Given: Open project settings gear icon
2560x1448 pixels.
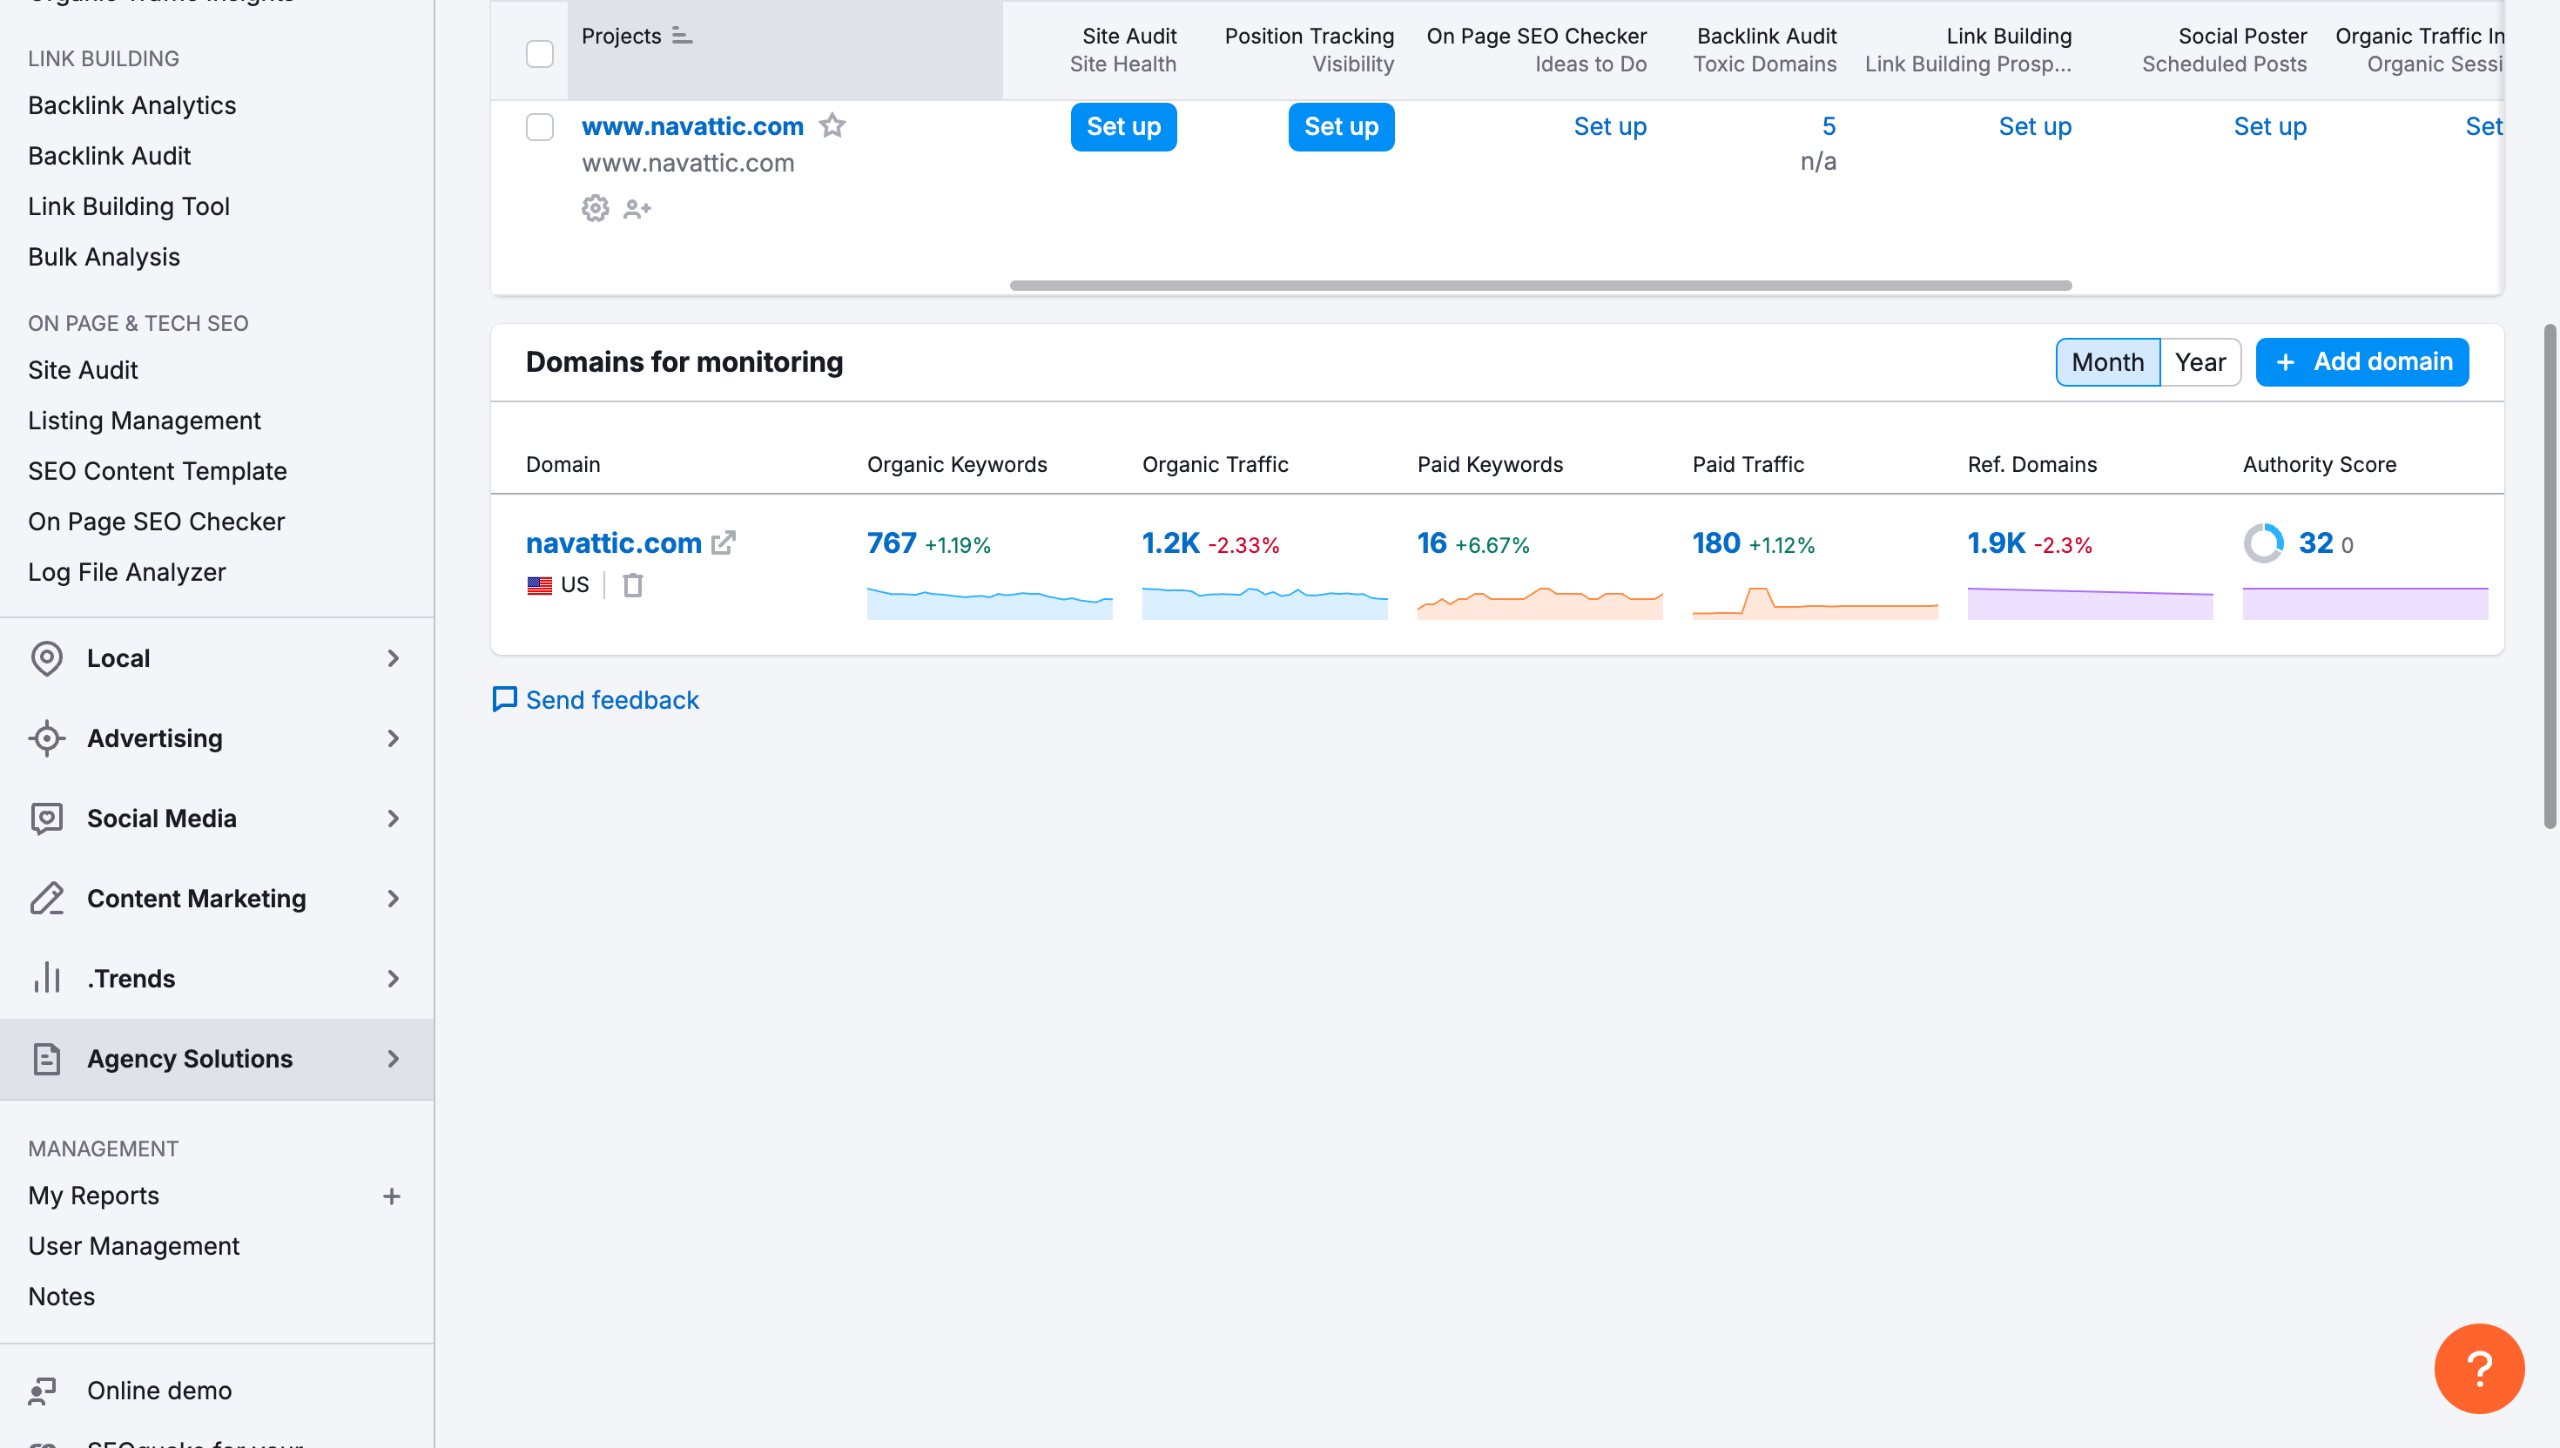Looking at the screenshot, I should tap(595, 208).
